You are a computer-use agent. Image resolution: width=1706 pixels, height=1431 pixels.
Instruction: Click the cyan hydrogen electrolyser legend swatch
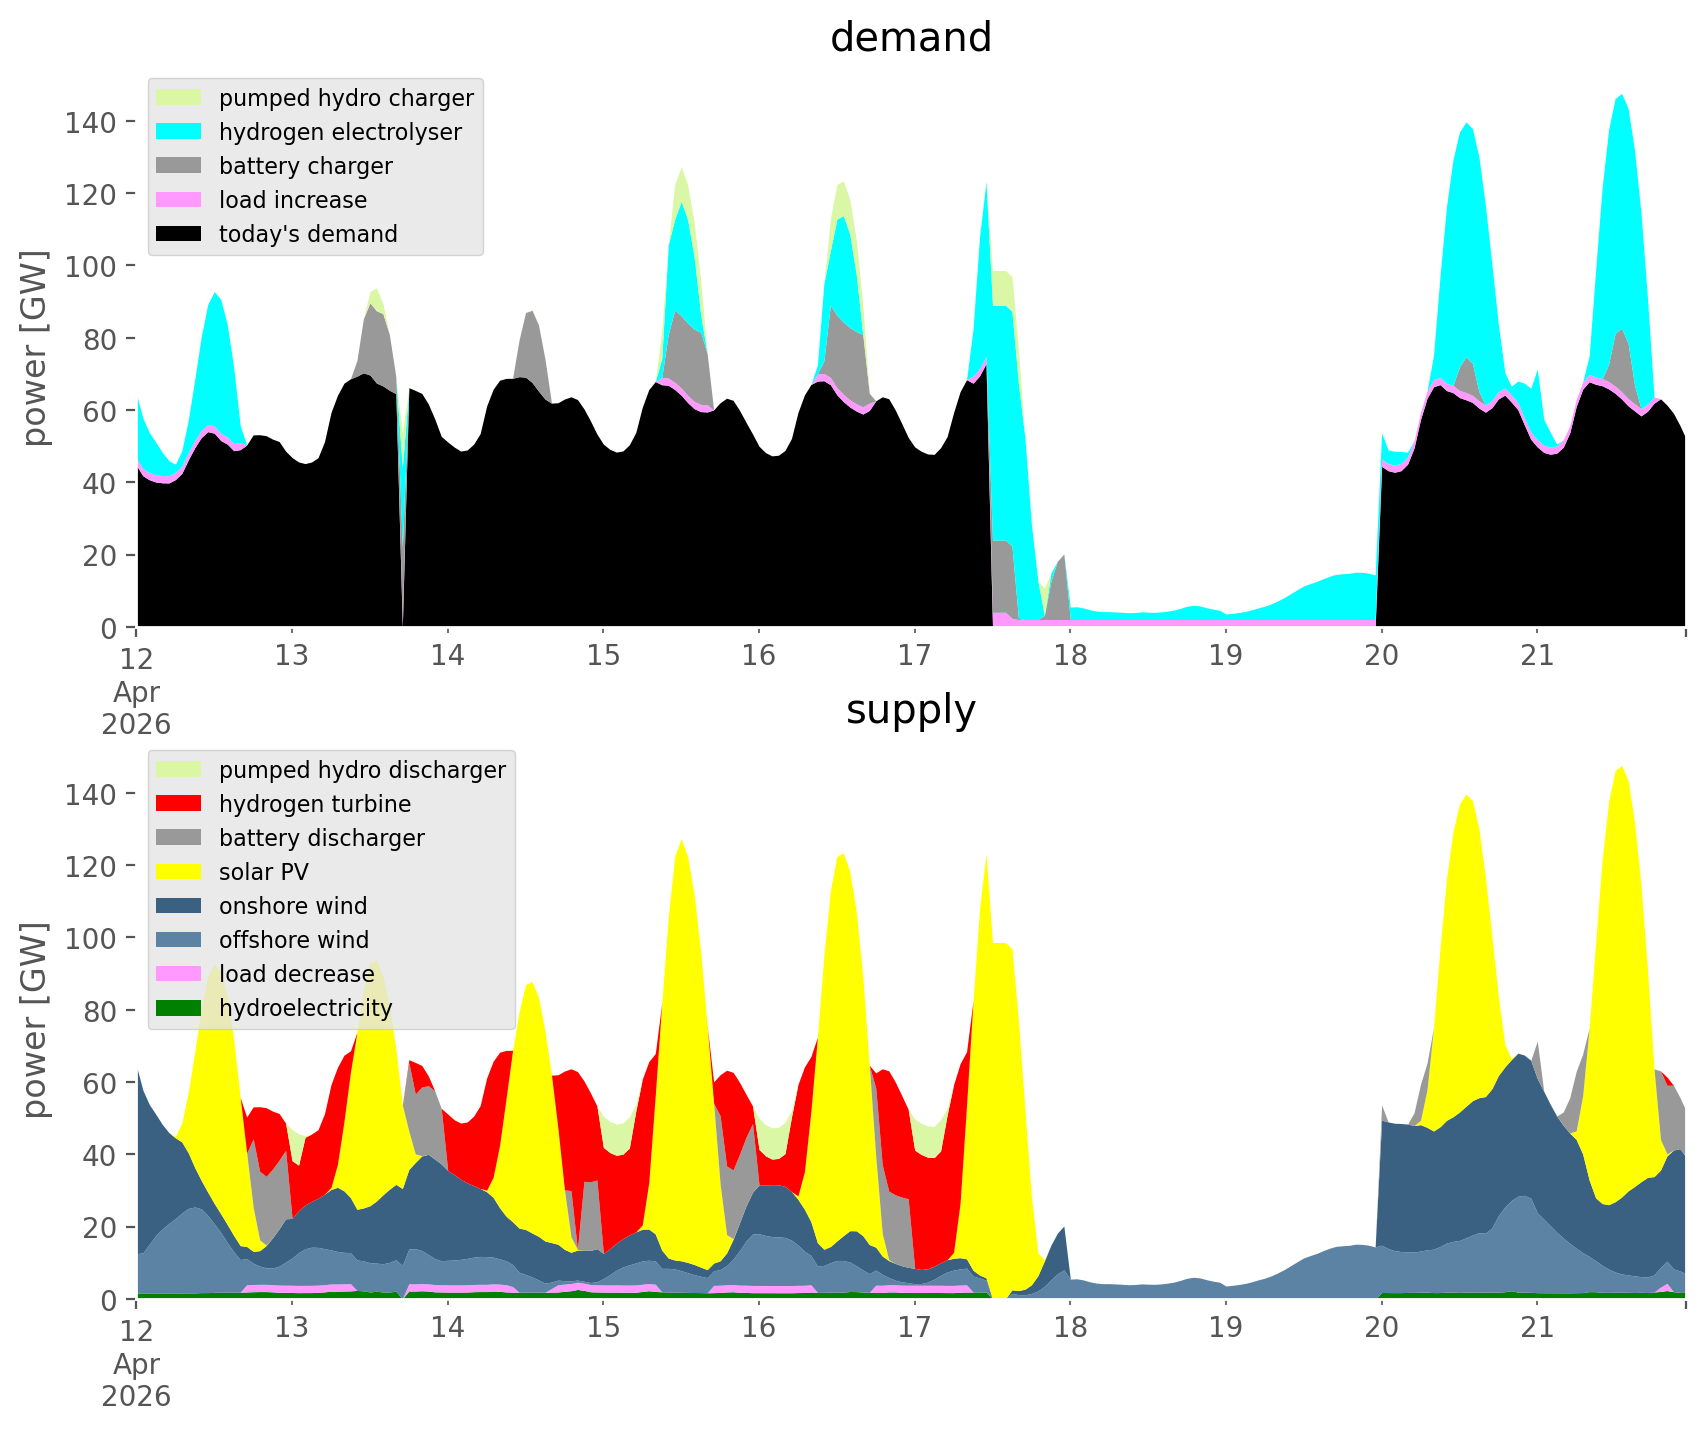179,132
